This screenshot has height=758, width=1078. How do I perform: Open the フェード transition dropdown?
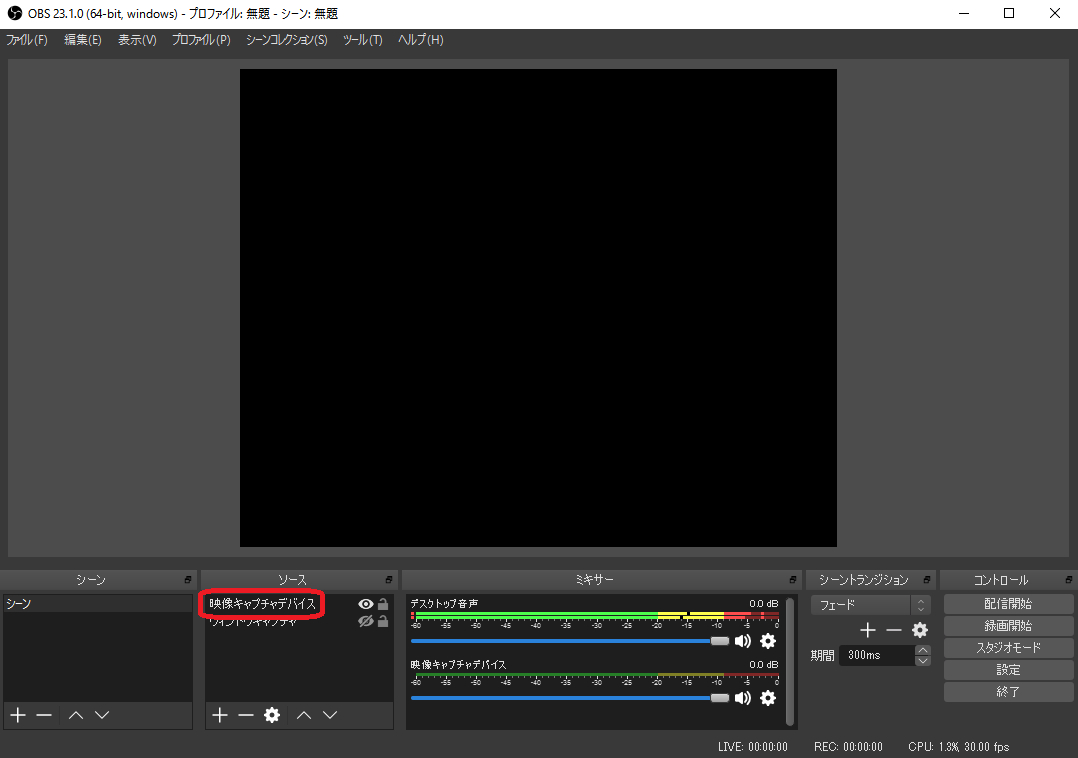coord(870,605)
